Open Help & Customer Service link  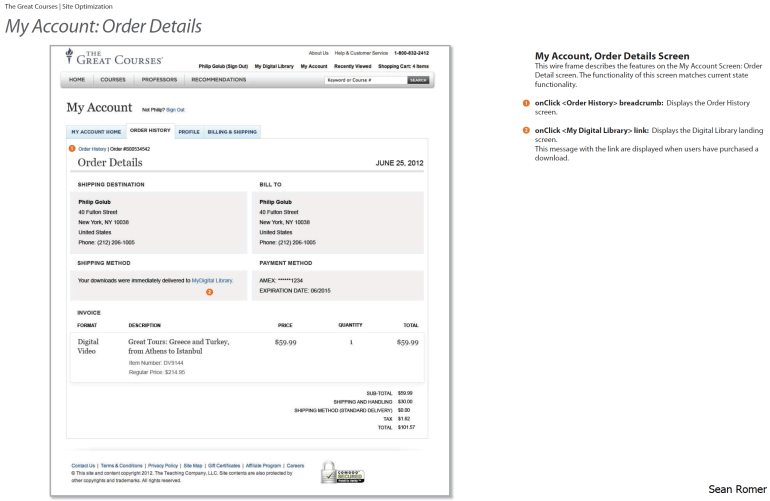point(361,53)
